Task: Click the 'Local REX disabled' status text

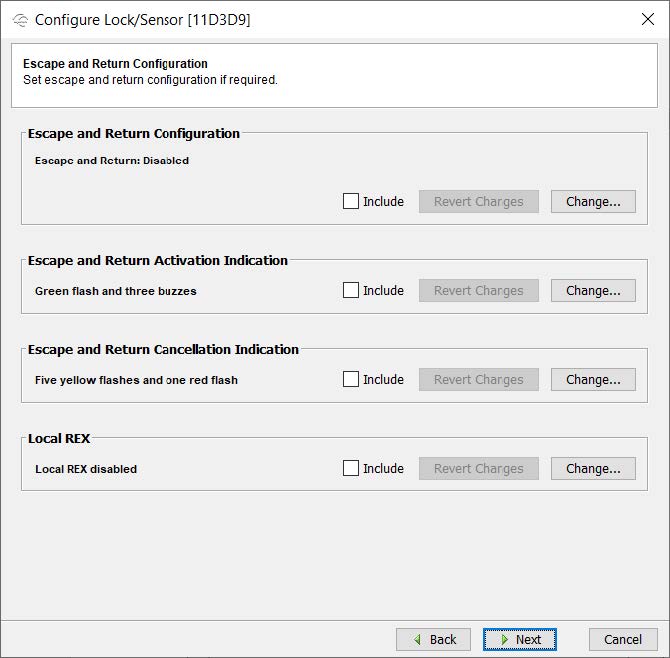Action: coord(86,469)
